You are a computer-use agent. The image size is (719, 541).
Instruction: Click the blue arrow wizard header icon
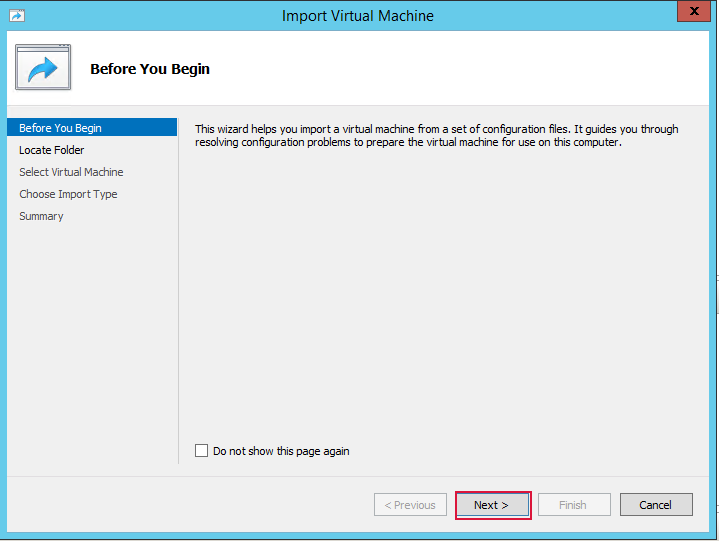click(x=43, y=68)
